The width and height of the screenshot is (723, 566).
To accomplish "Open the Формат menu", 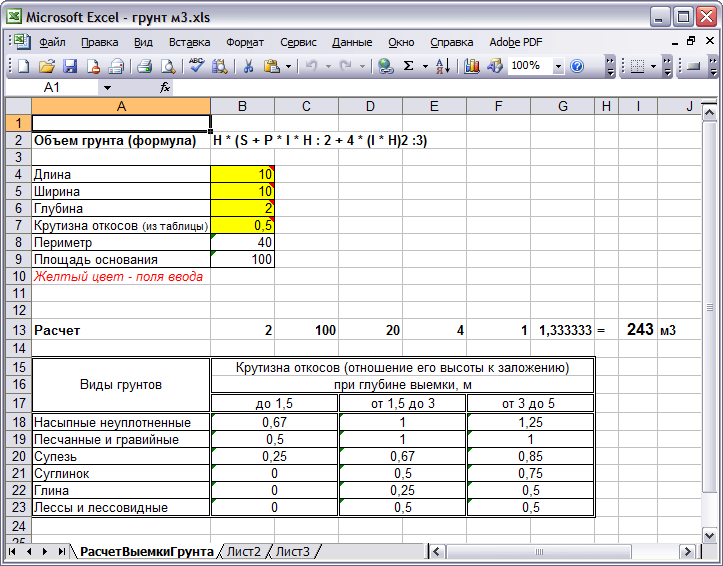I will click(x=245, y=42).
